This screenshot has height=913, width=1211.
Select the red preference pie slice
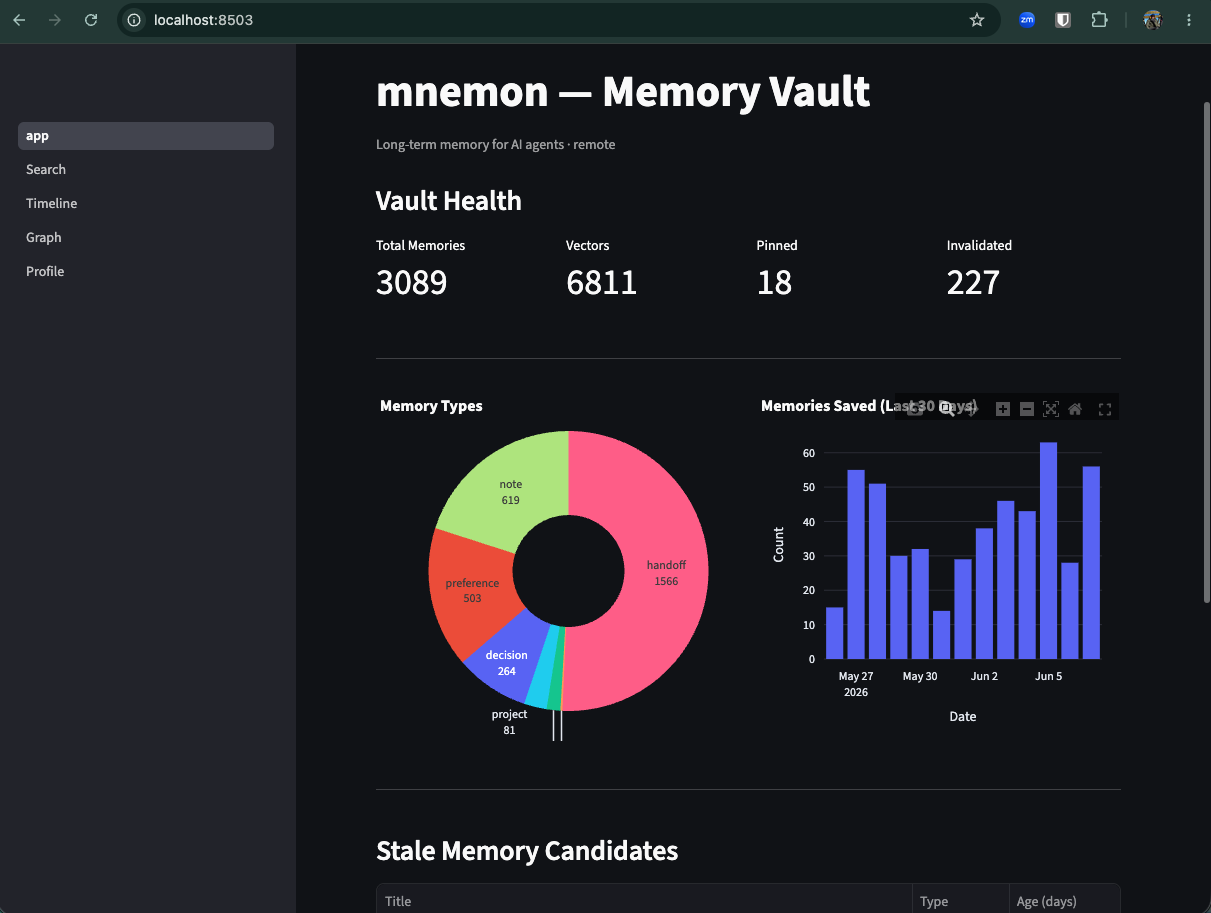click(x=470, y=590)
